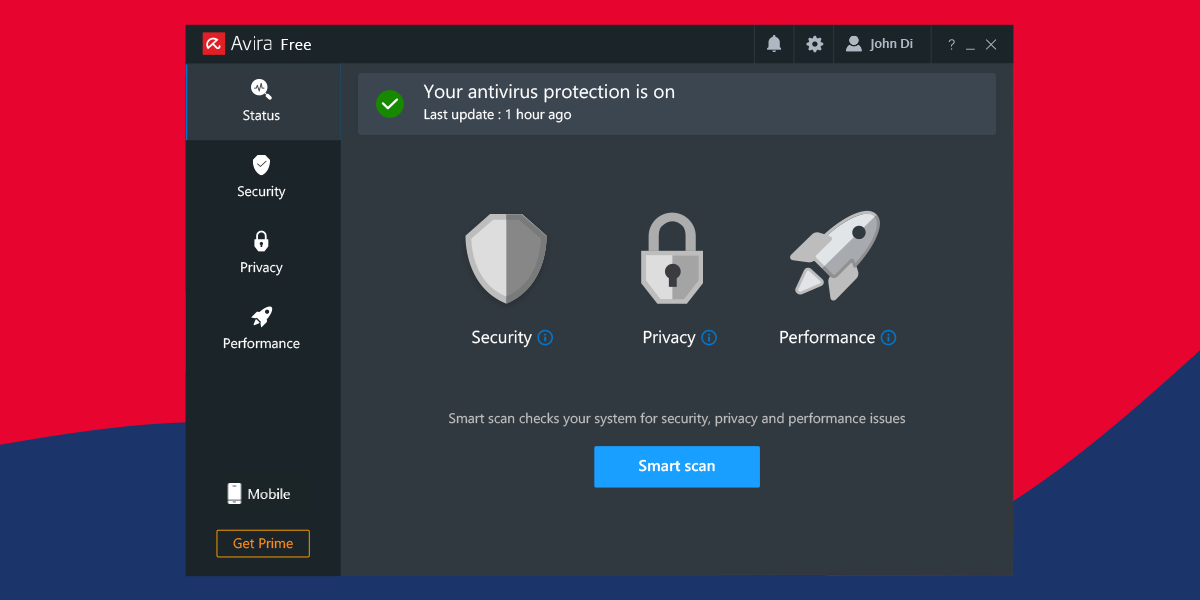
Task: Click the Get Prime button
Action: 262,543
